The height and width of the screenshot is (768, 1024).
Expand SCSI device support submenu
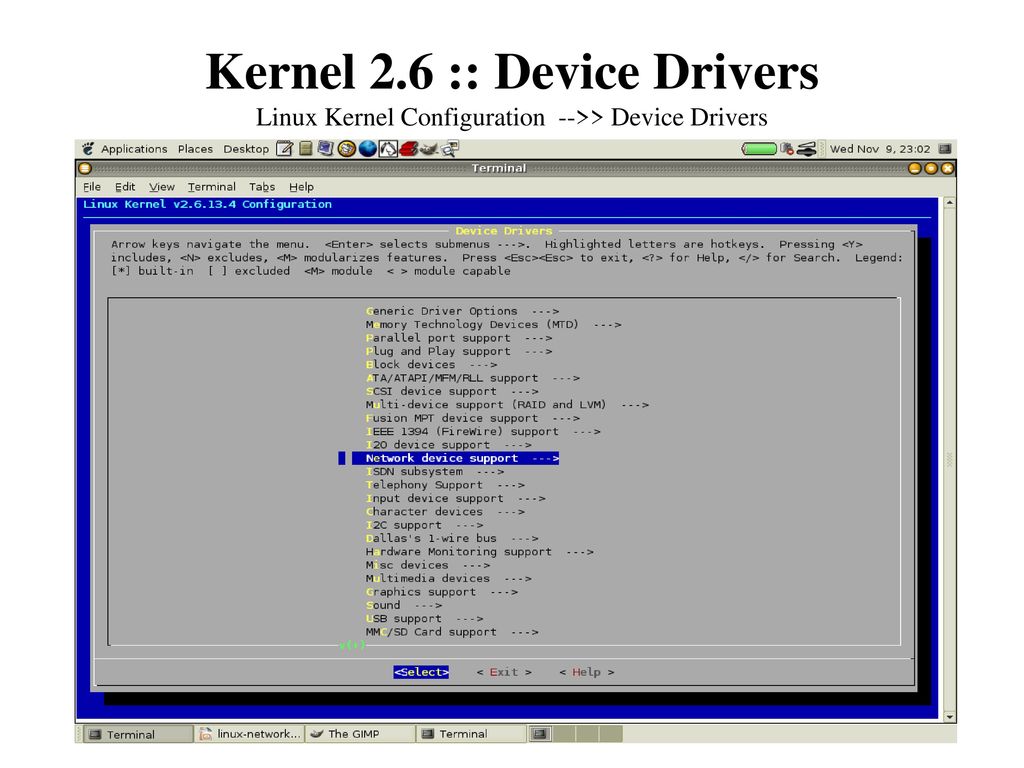coord(452,392)
